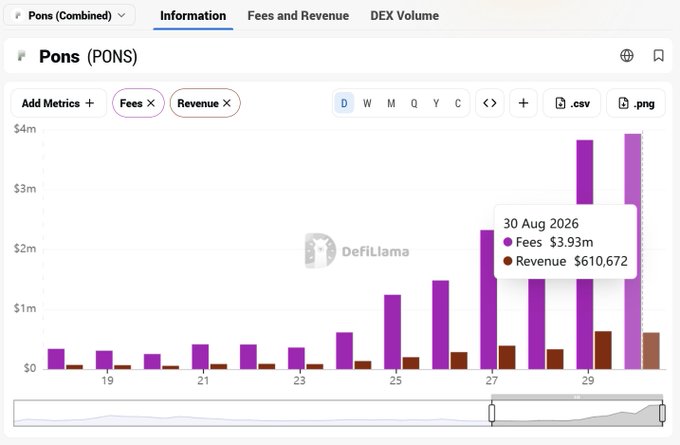Click the "$2m" y-axis label

[25, 249]
